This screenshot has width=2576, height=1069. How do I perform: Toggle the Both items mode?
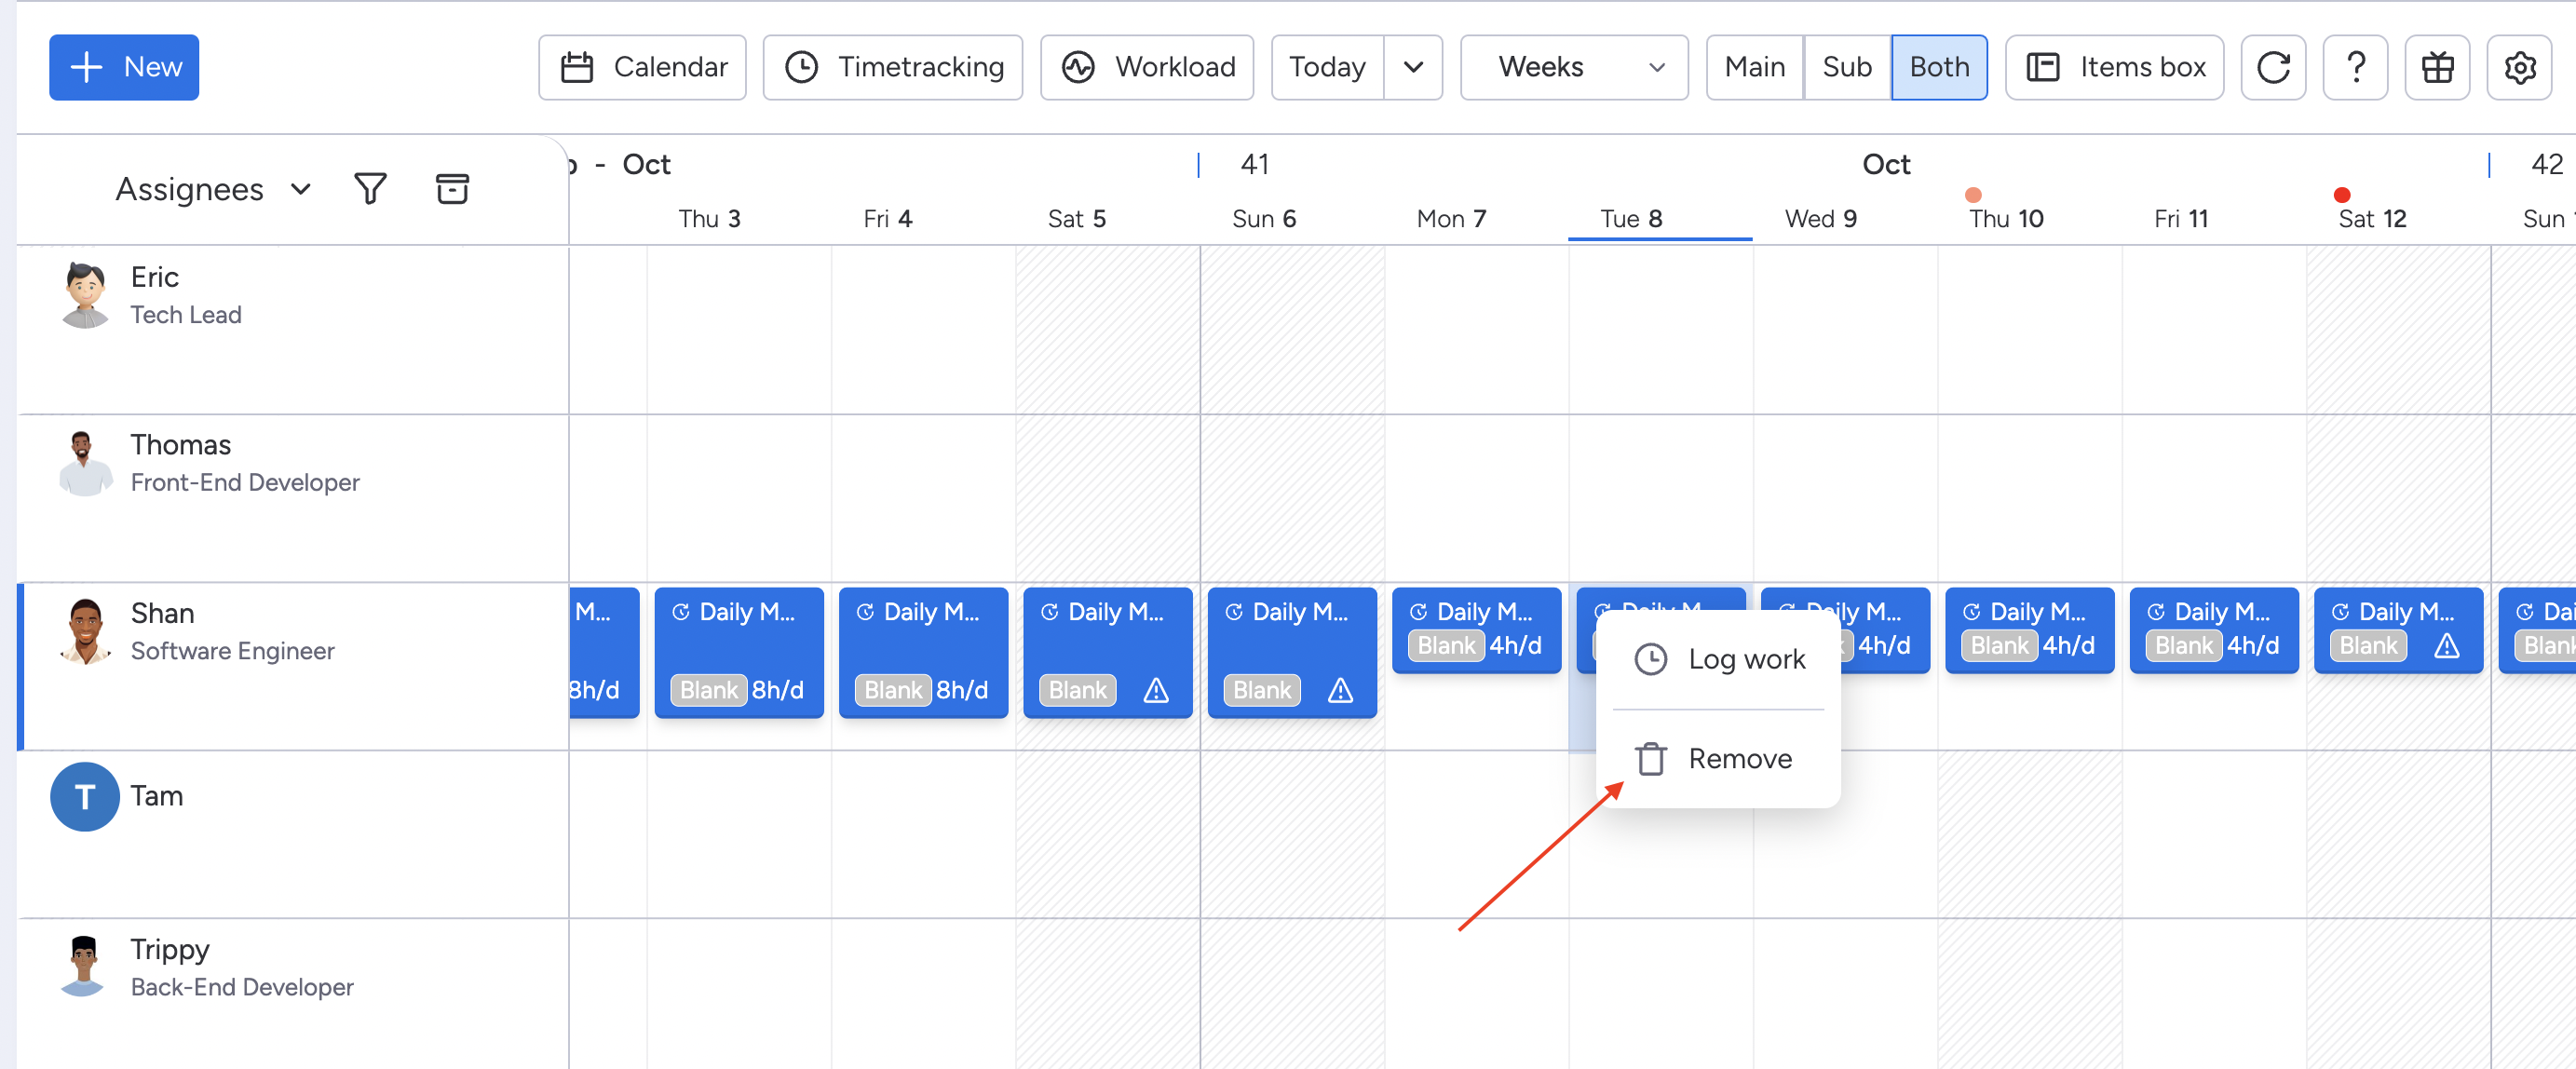click(x=1939, y=66)
